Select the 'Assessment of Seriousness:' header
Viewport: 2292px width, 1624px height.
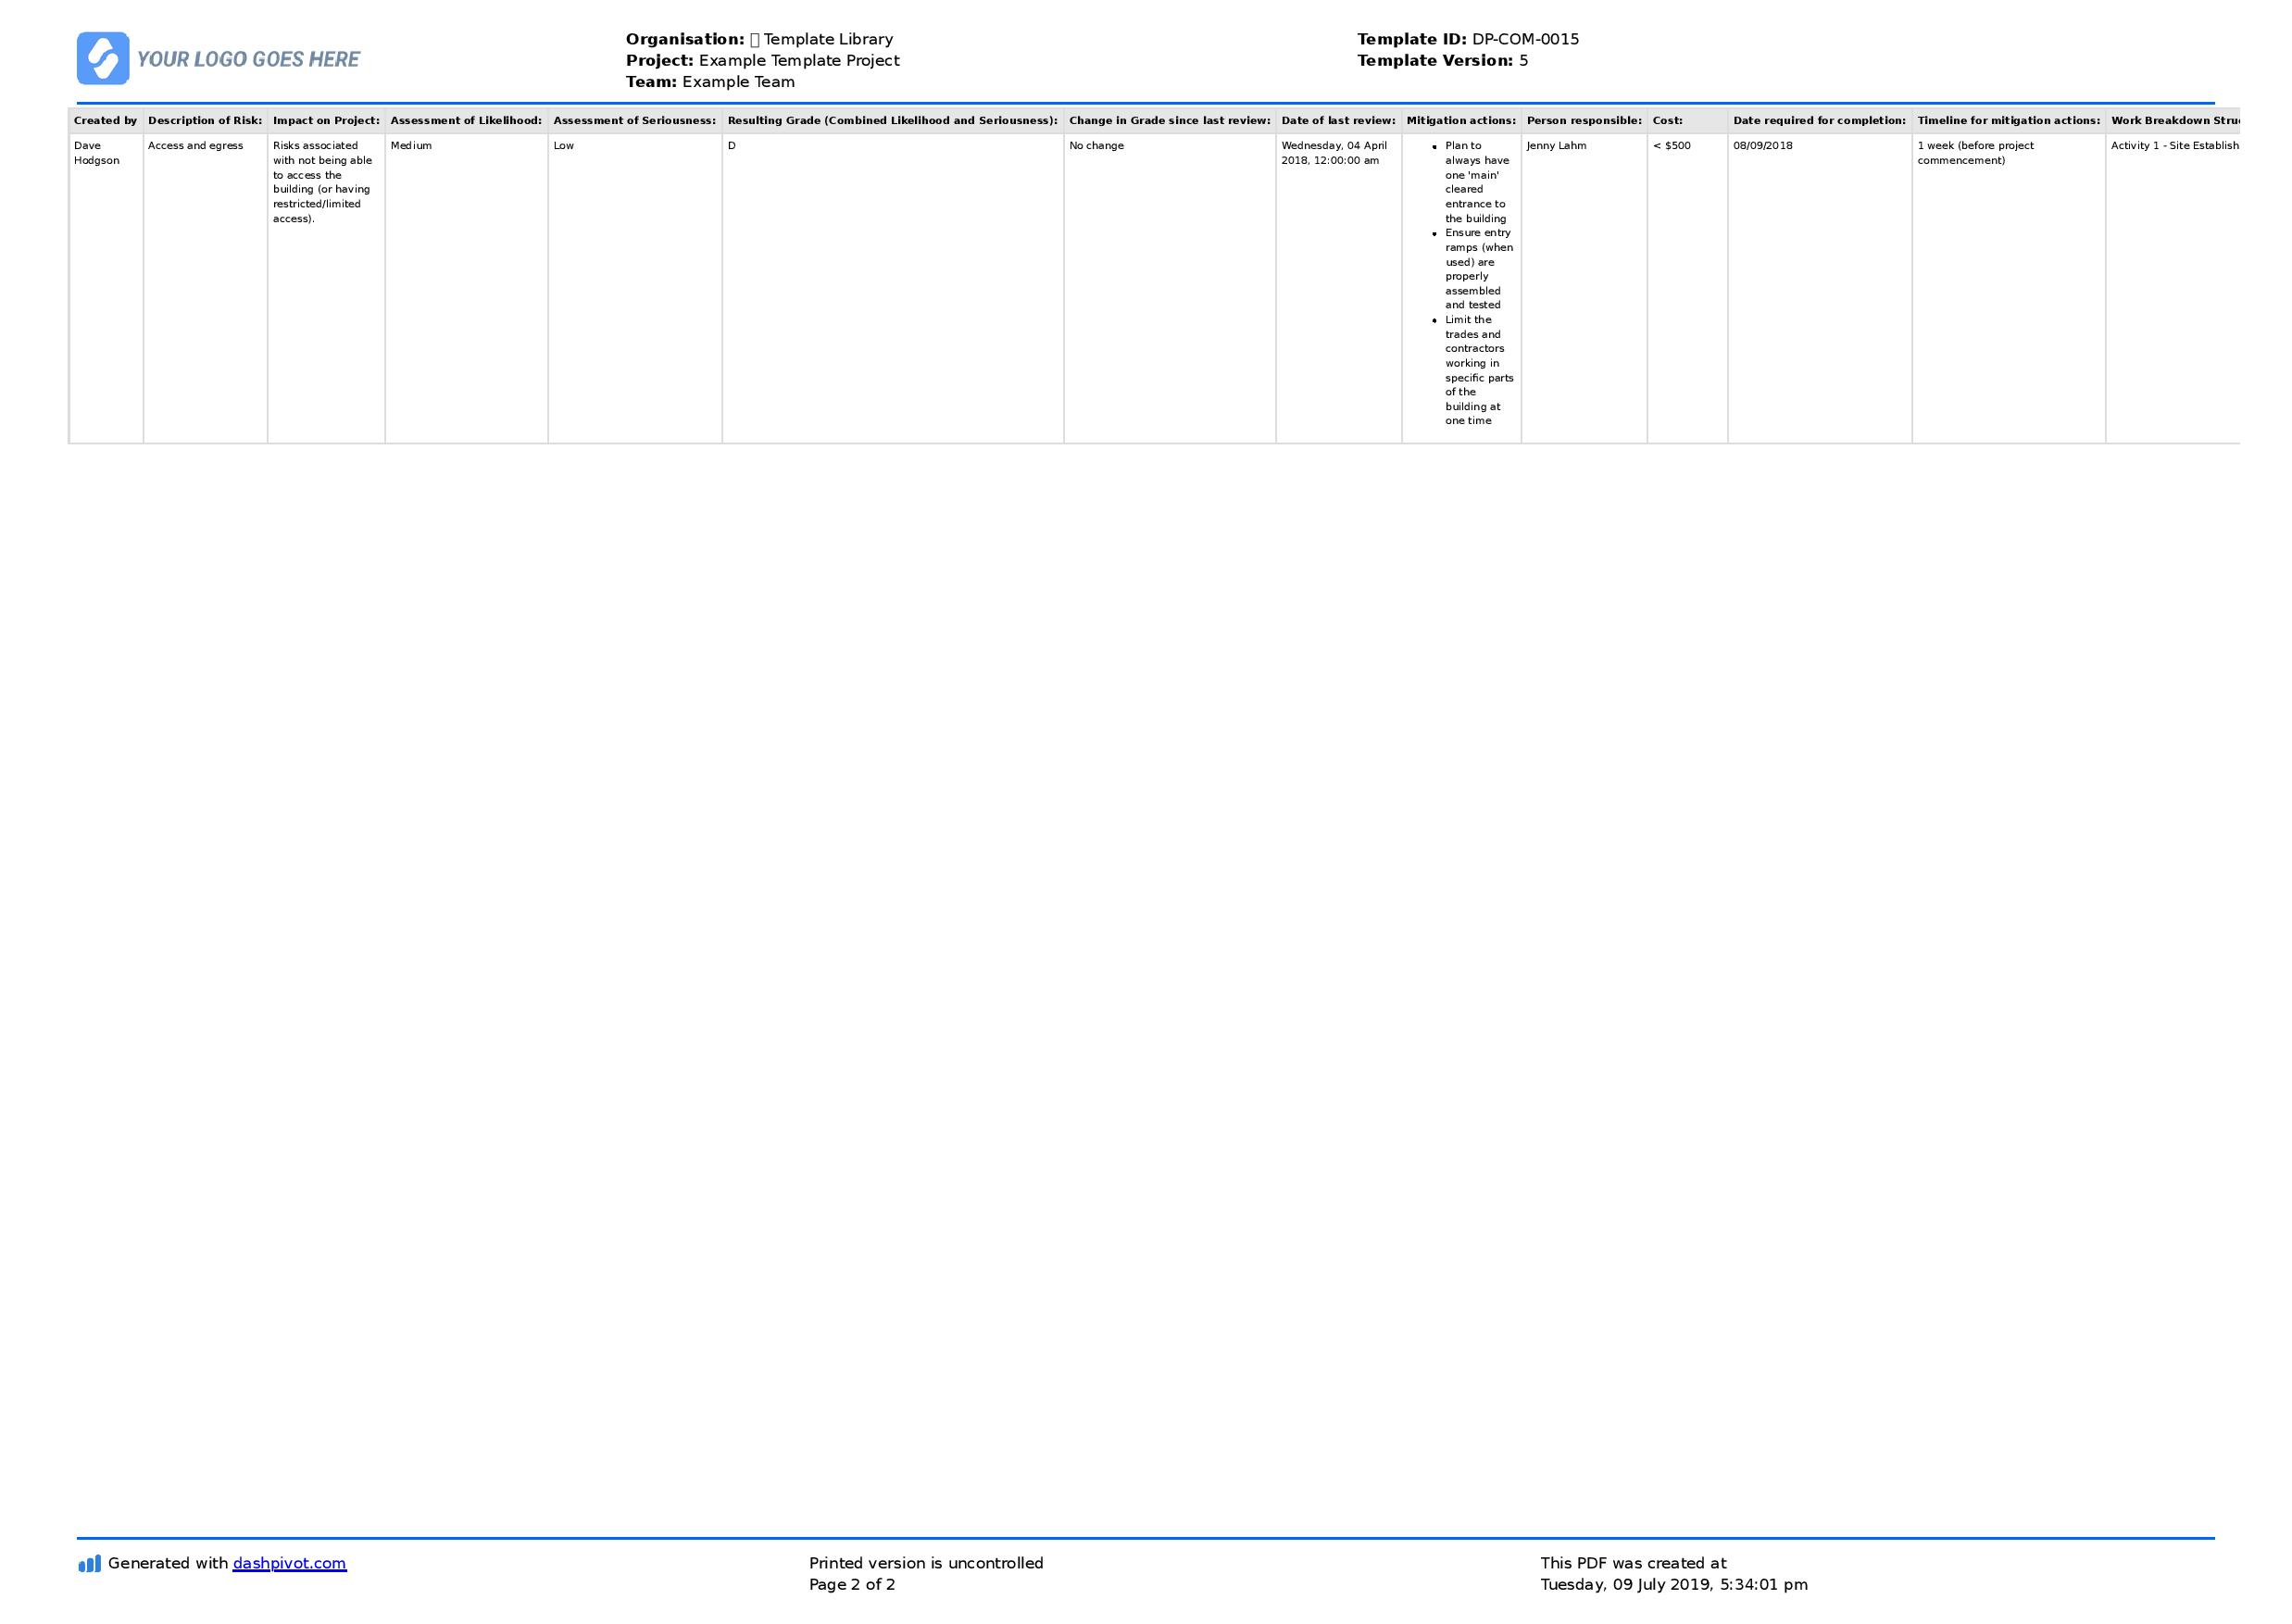tap(635, 121)
